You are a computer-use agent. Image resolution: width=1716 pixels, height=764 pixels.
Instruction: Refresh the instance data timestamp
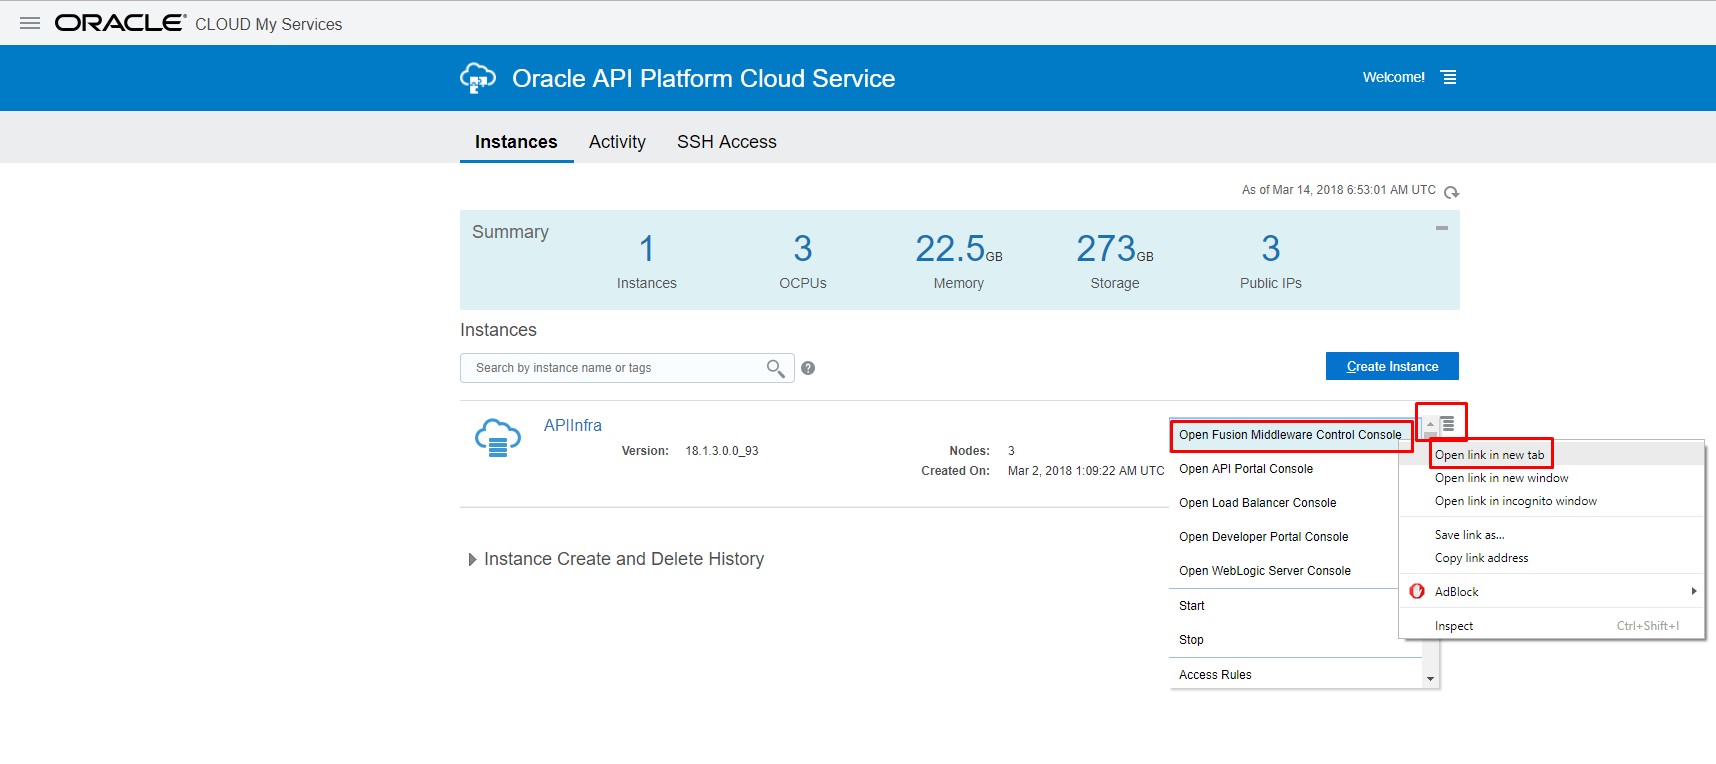click(1451, 192)
